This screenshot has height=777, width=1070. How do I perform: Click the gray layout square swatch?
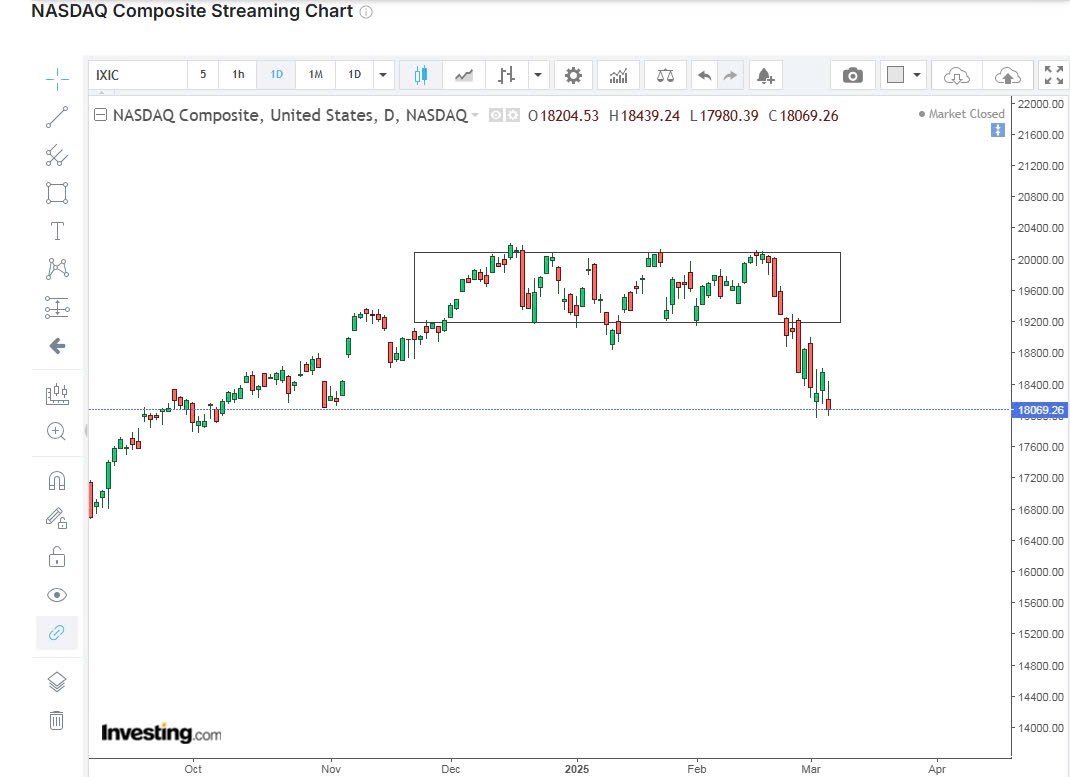tap(895, 74)
